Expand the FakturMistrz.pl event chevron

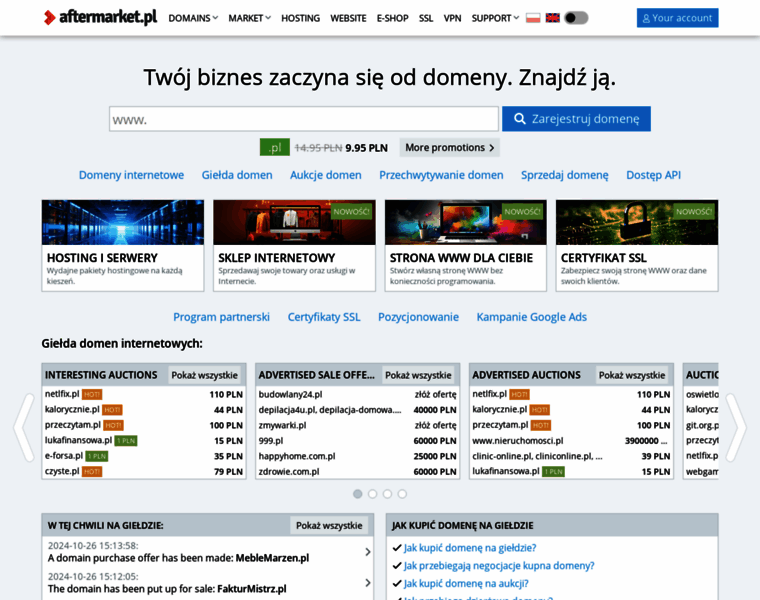pyautogui.click(x=368, y=583)
